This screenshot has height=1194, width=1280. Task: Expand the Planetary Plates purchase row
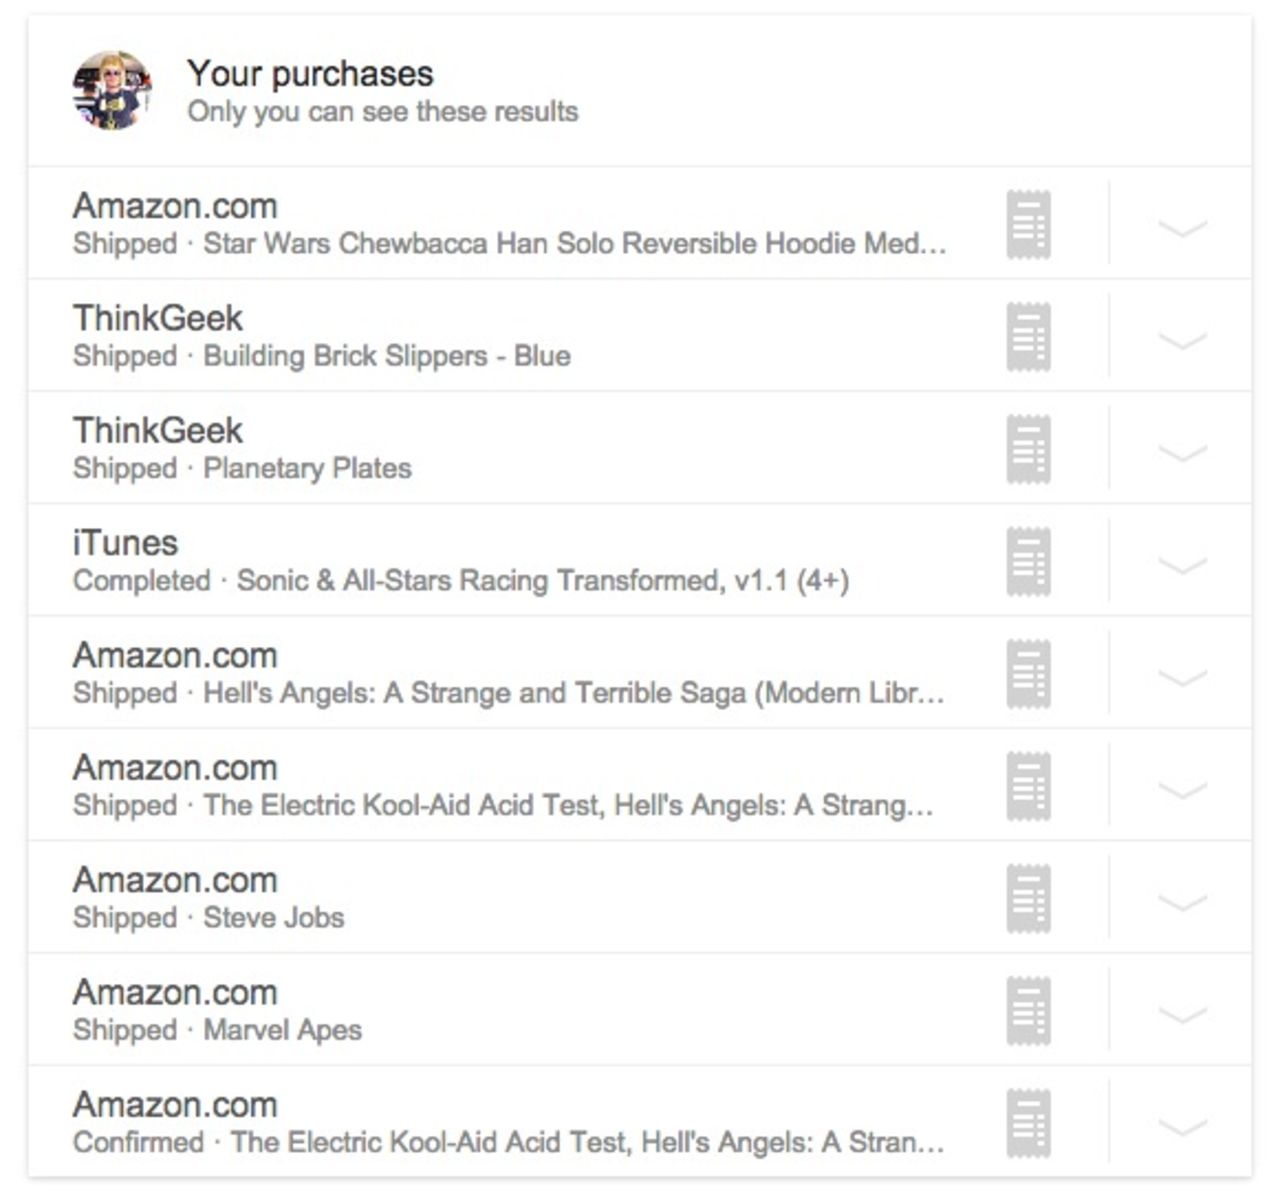[1182, 452]
